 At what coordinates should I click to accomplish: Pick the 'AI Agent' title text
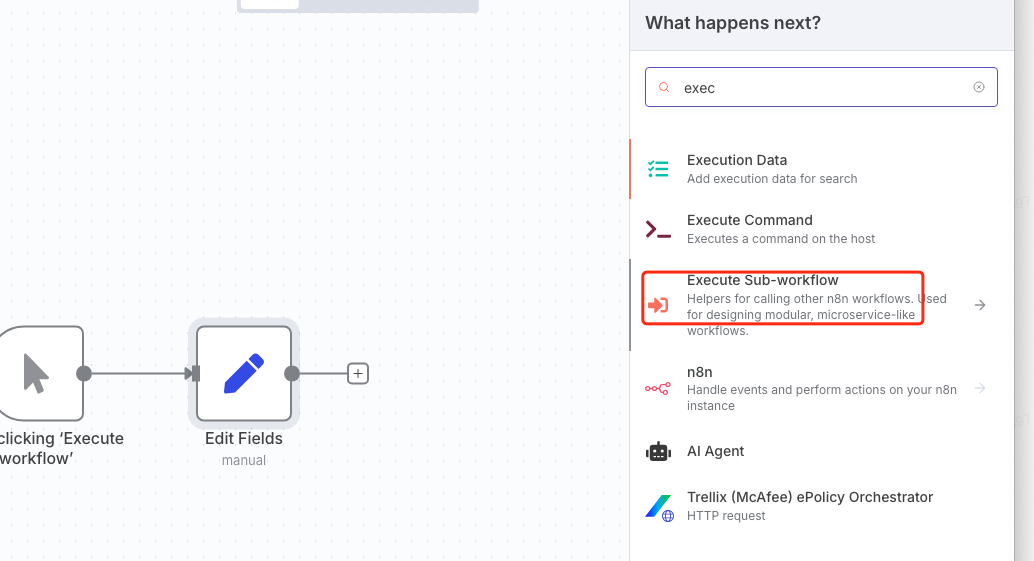tap(715, 451)
